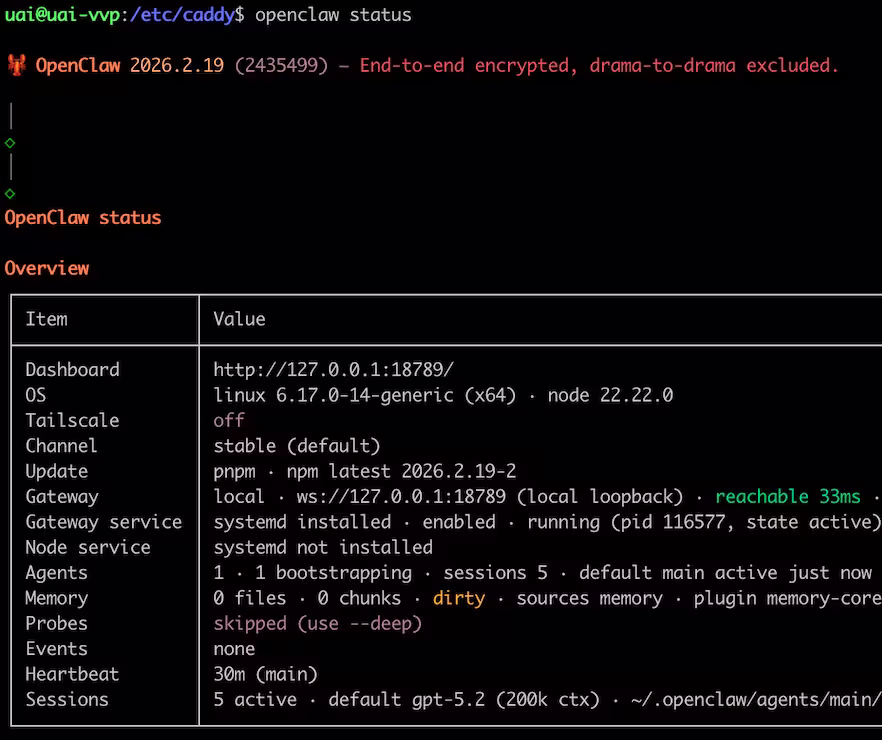This screenshot has width=882, height=740.
Task: Click the ws://127.0.0.1:18789 gateway address
Action: click(x=385, y=497)
